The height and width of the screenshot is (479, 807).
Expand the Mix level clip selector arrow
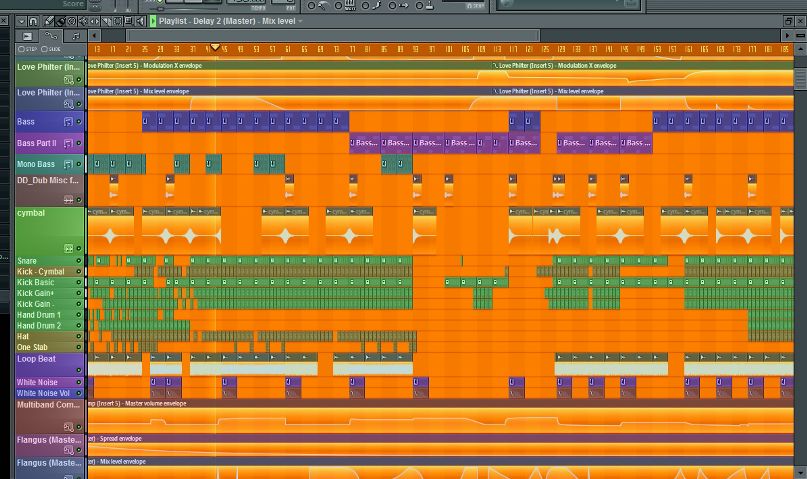pyautogui.click(x=300, y=21)
